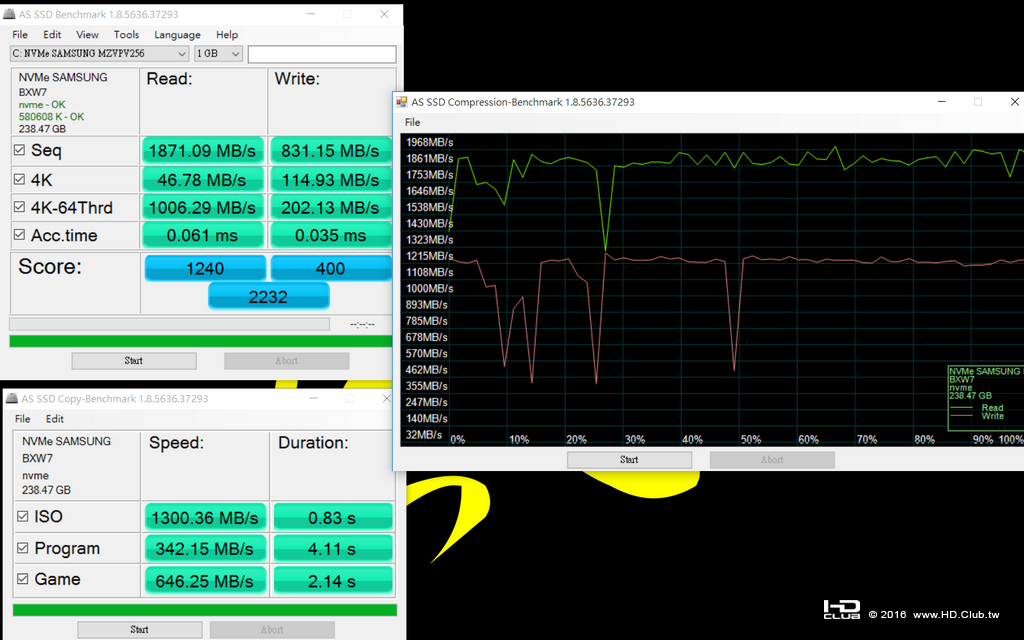
Task: Click the 4K write value 114.93 MB/s
Action: (x=330, y=180)
